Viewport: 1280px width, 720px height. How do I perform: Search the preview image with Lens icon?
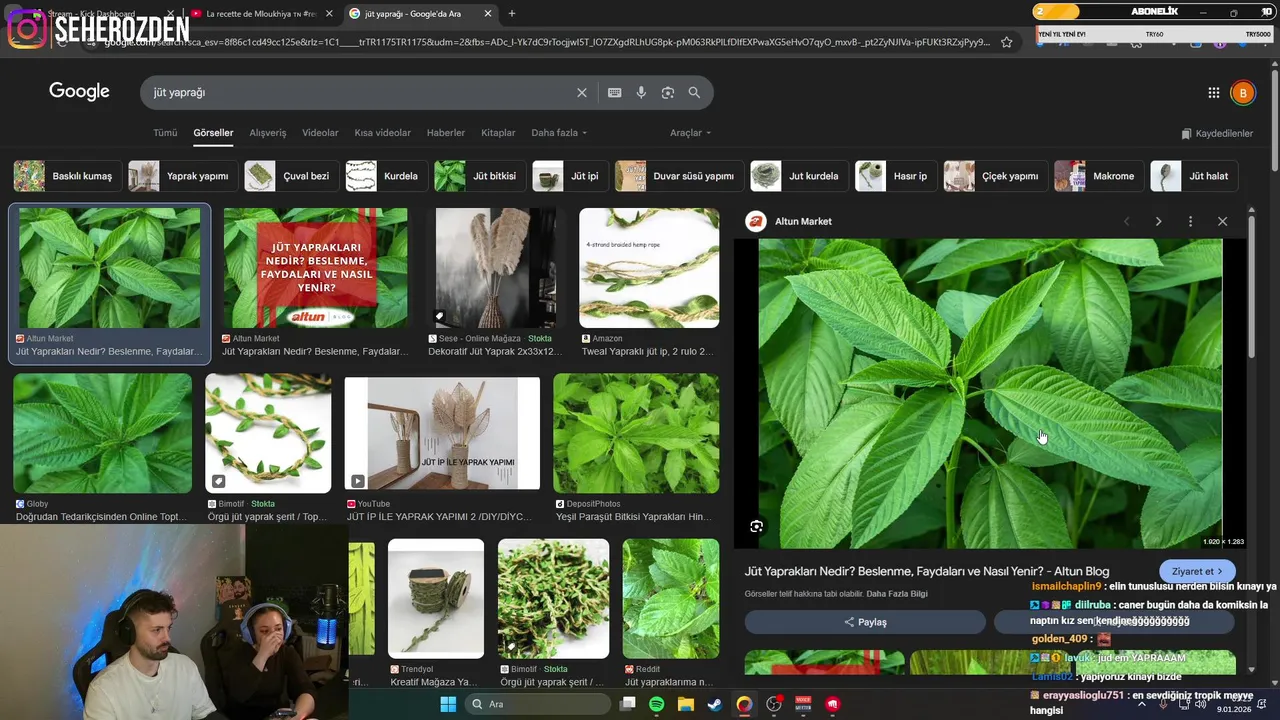click(757, 526)
